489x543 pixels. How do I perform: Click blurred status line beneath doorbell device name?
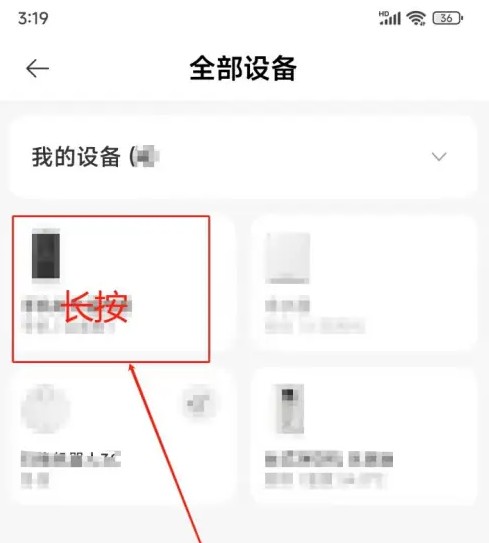click(326, 481)
